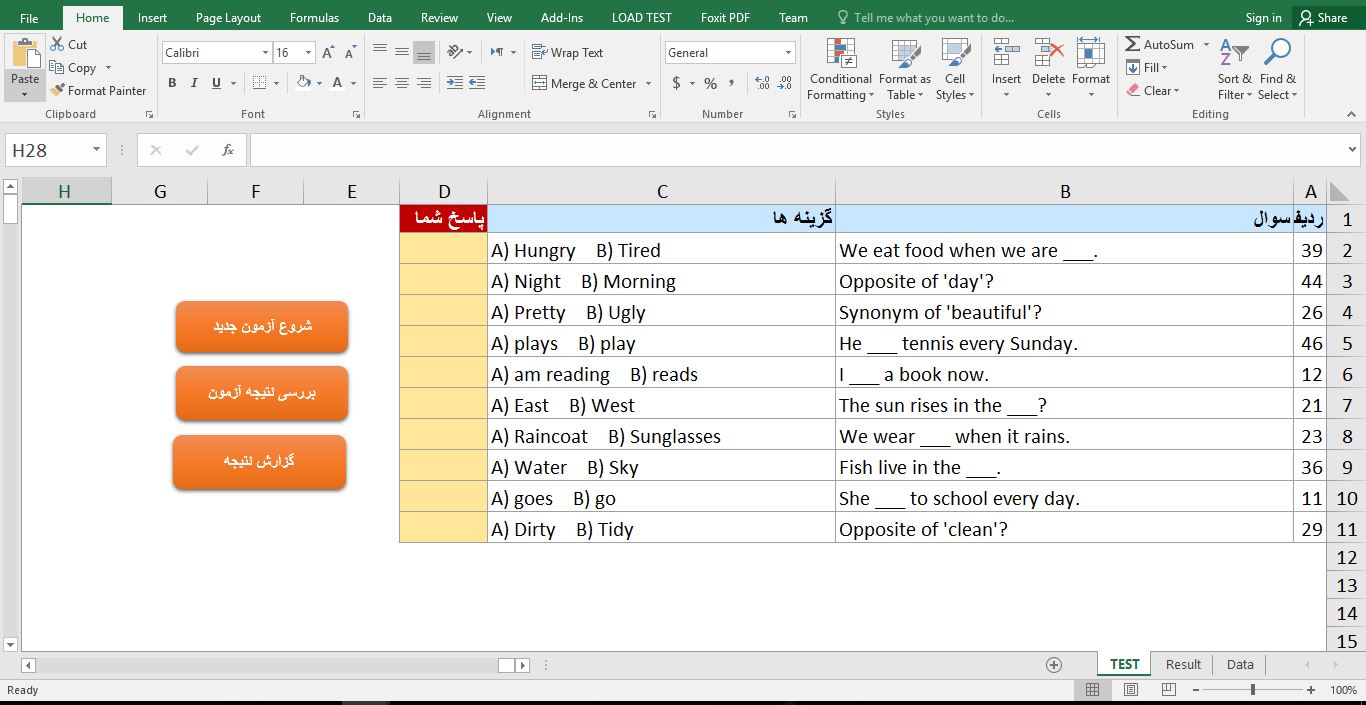1366x705 pixels.
Task: Set horizontal alignment to Align Left
Action: pyautogui.click(x=380, y=83)
